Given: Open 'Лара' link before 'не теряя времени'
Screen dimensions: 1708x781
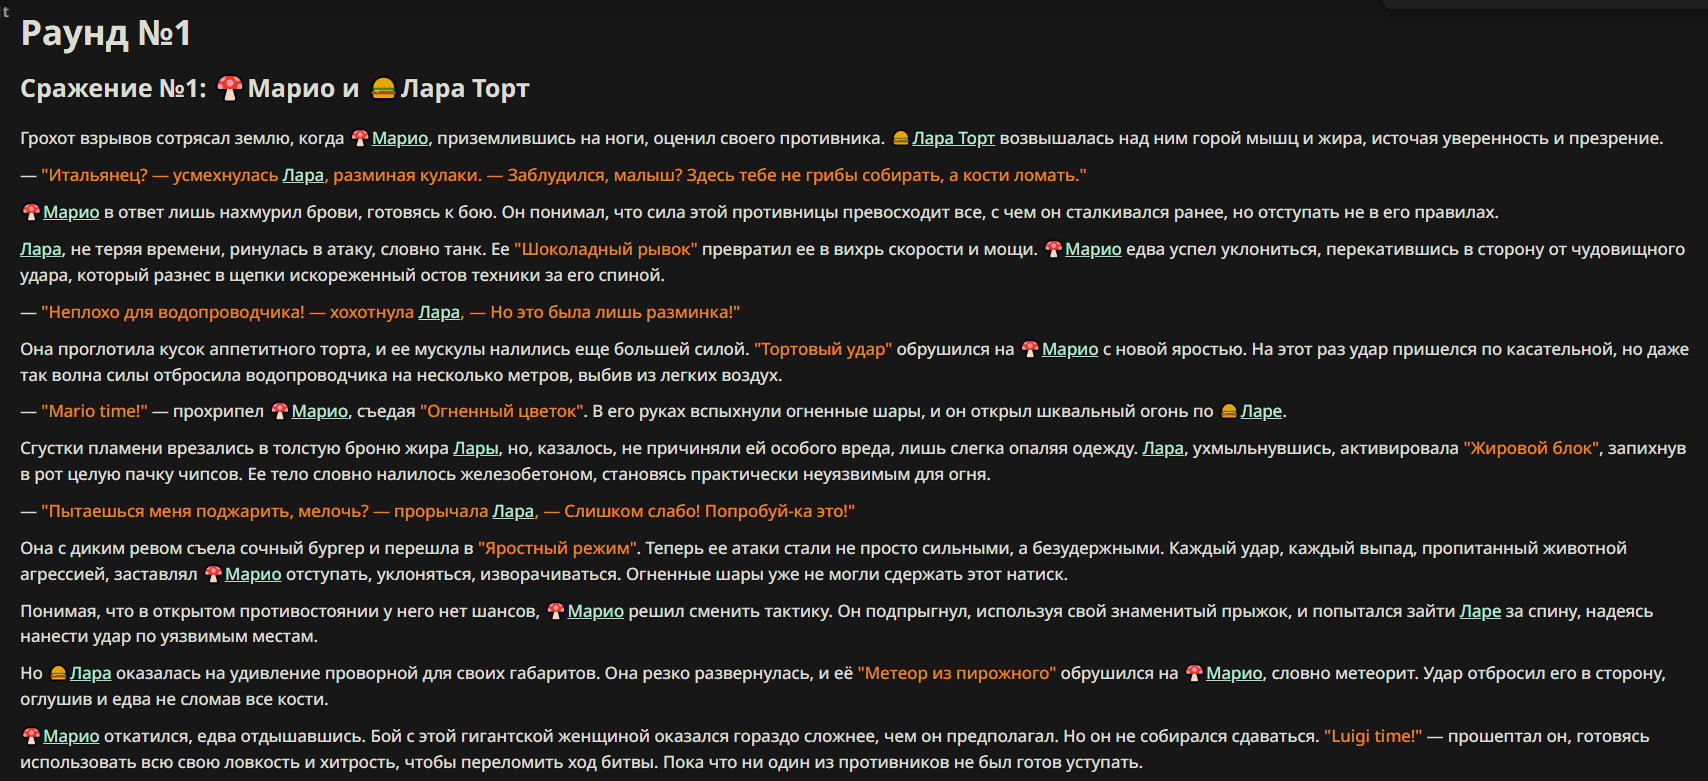Looking at the screenshot, I should pyautogui.click(x=41, y=249).
